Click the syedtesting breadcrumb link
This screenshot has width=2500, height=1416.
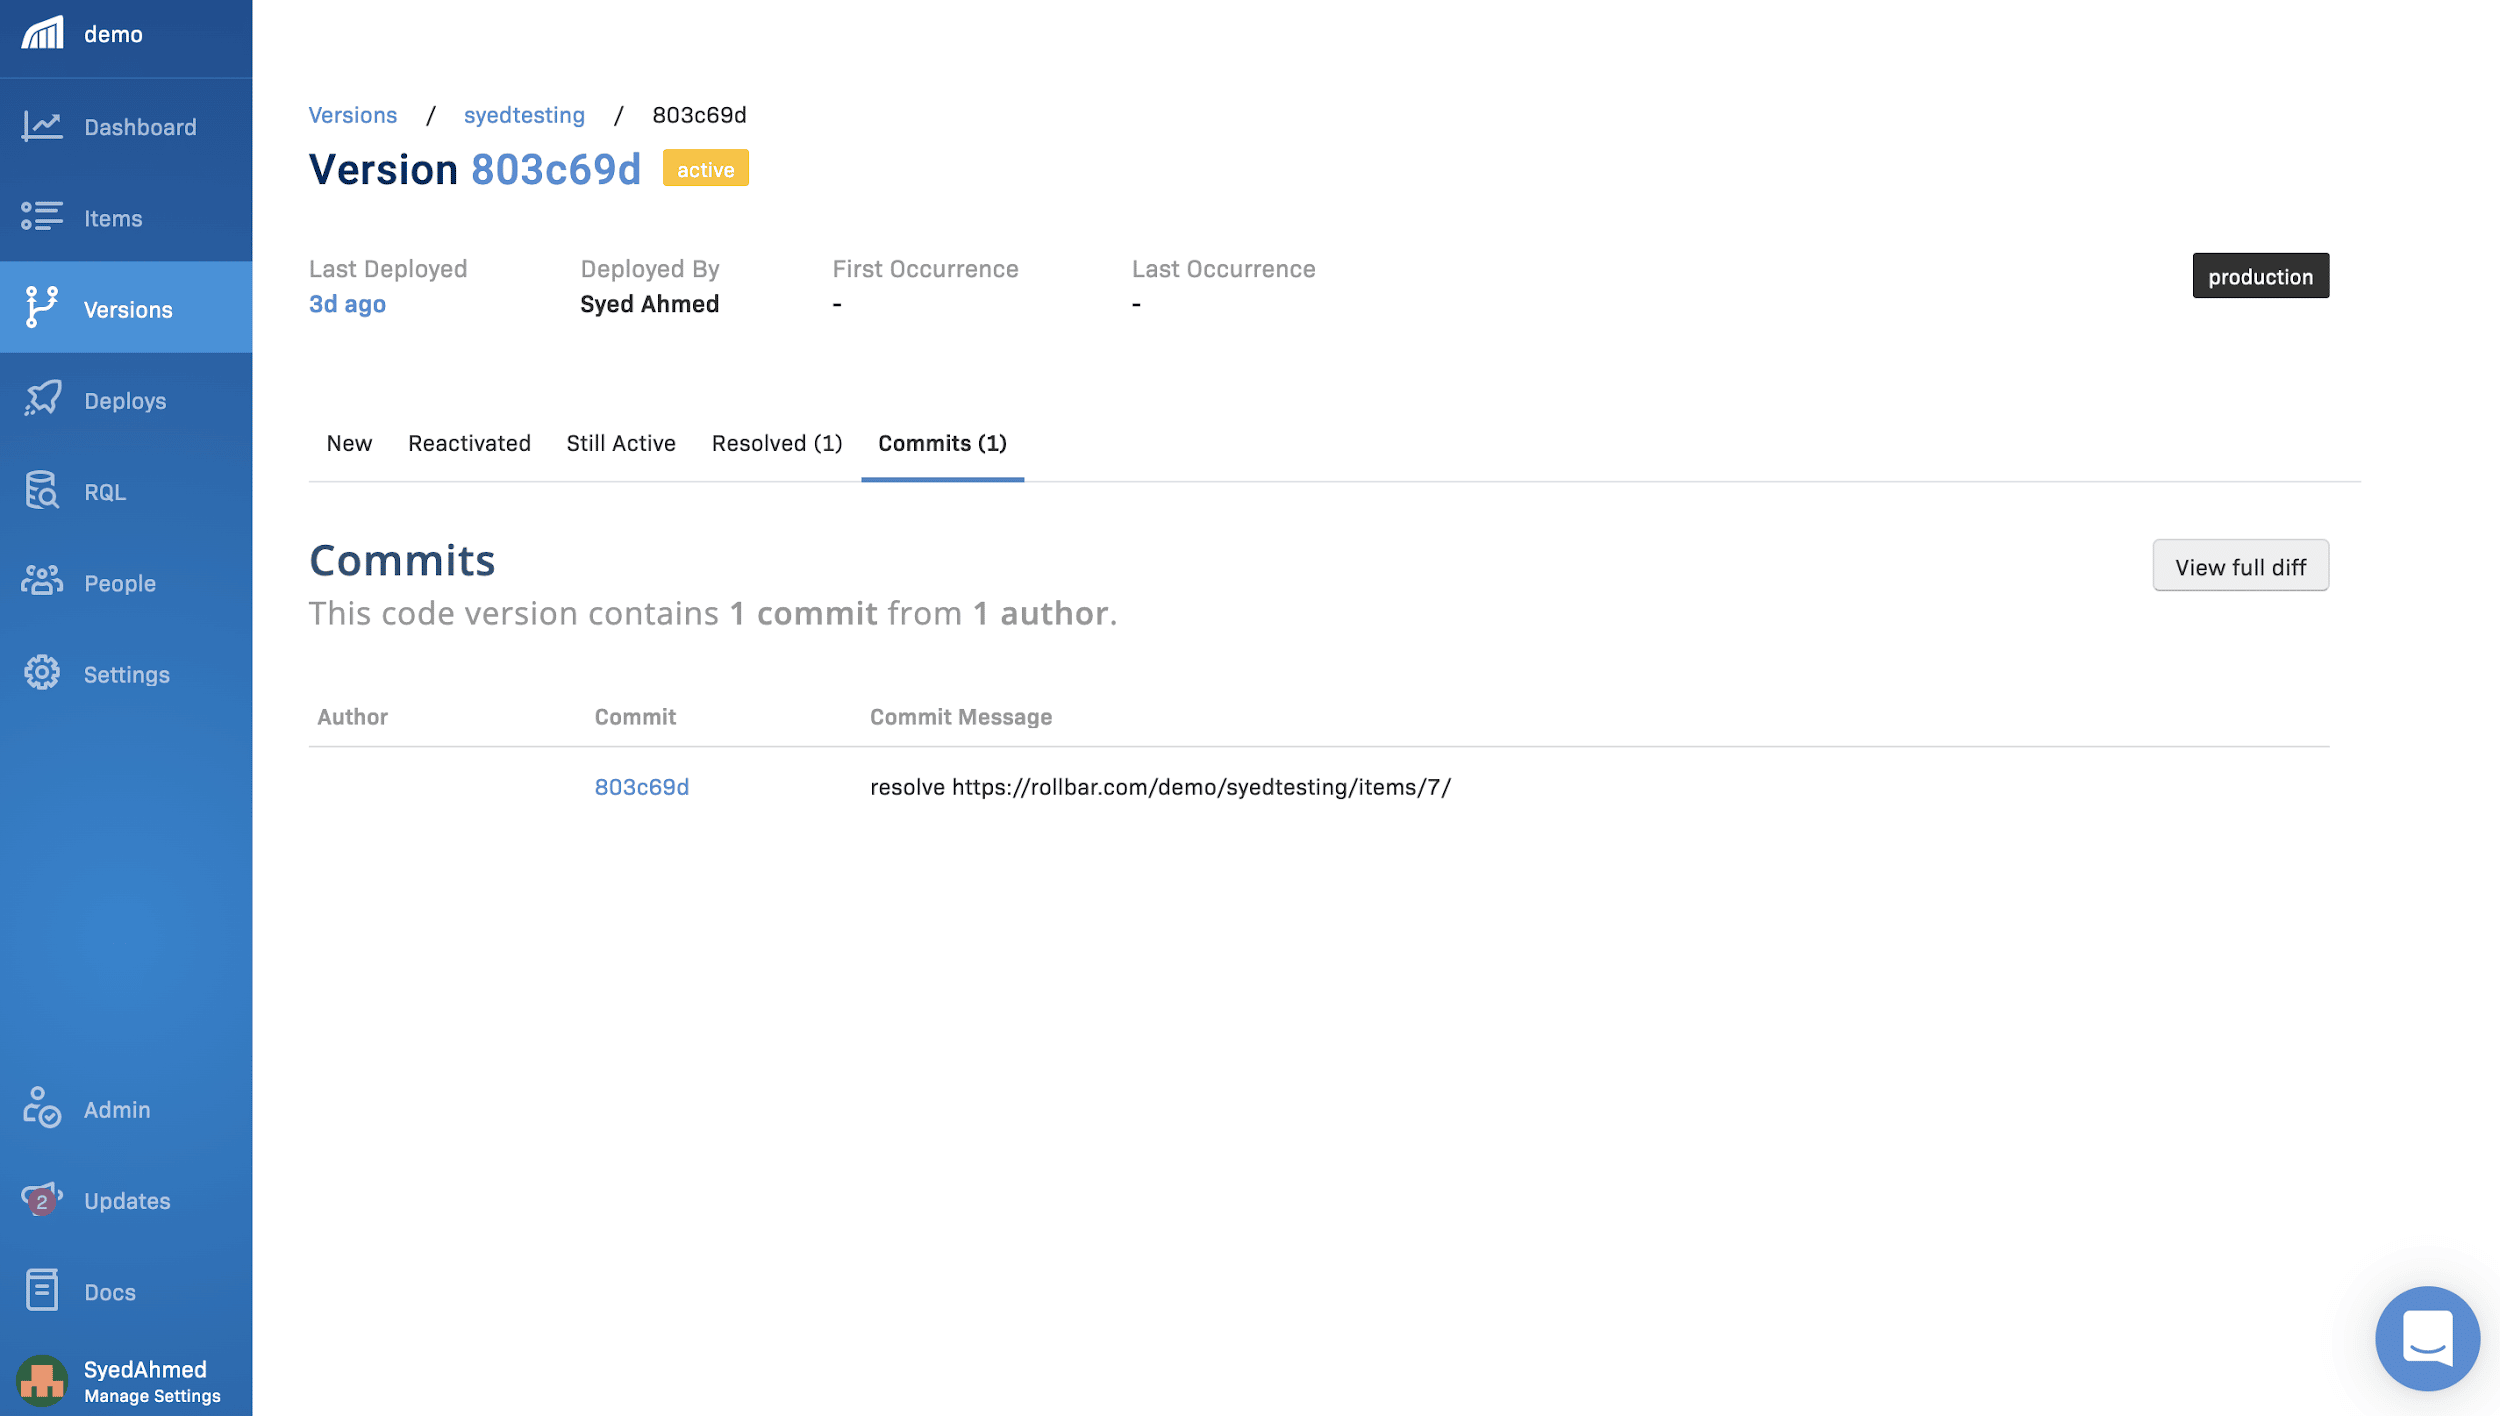click(524, 113)
